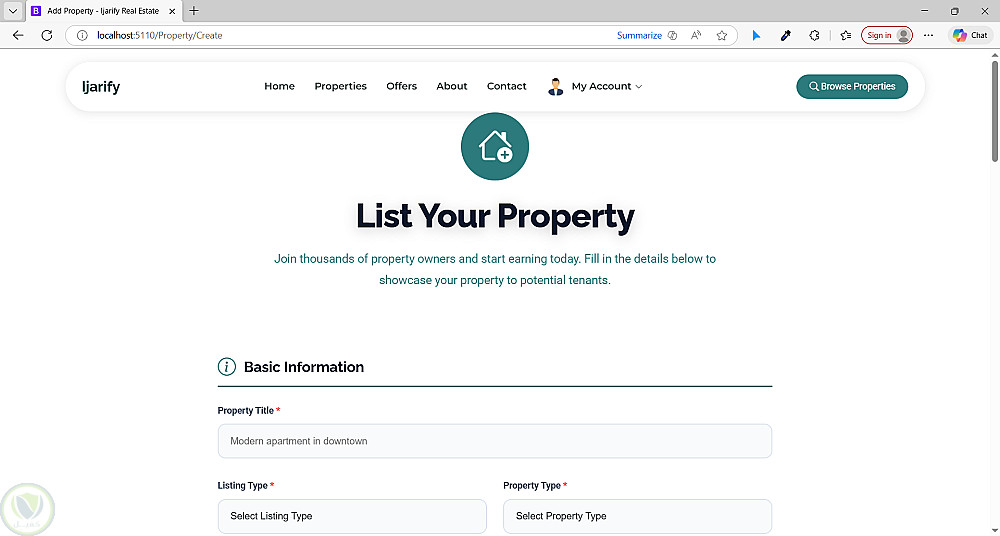
Task: Open the eyedropper extension
Action: coord(786,35)
